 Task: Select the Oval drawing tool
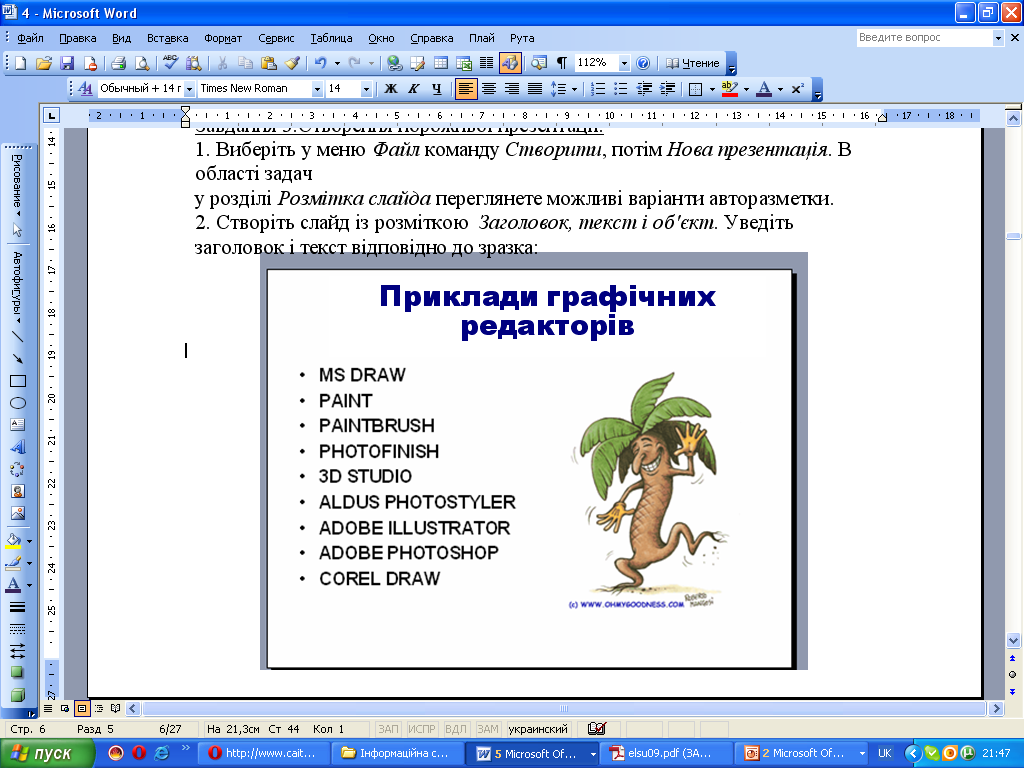coord(18,403)
